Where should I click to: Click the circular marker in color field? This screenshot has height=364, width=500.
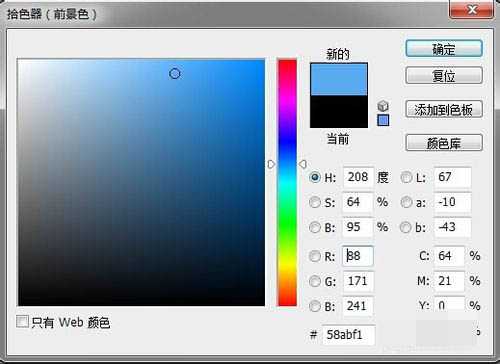(175, 73)
